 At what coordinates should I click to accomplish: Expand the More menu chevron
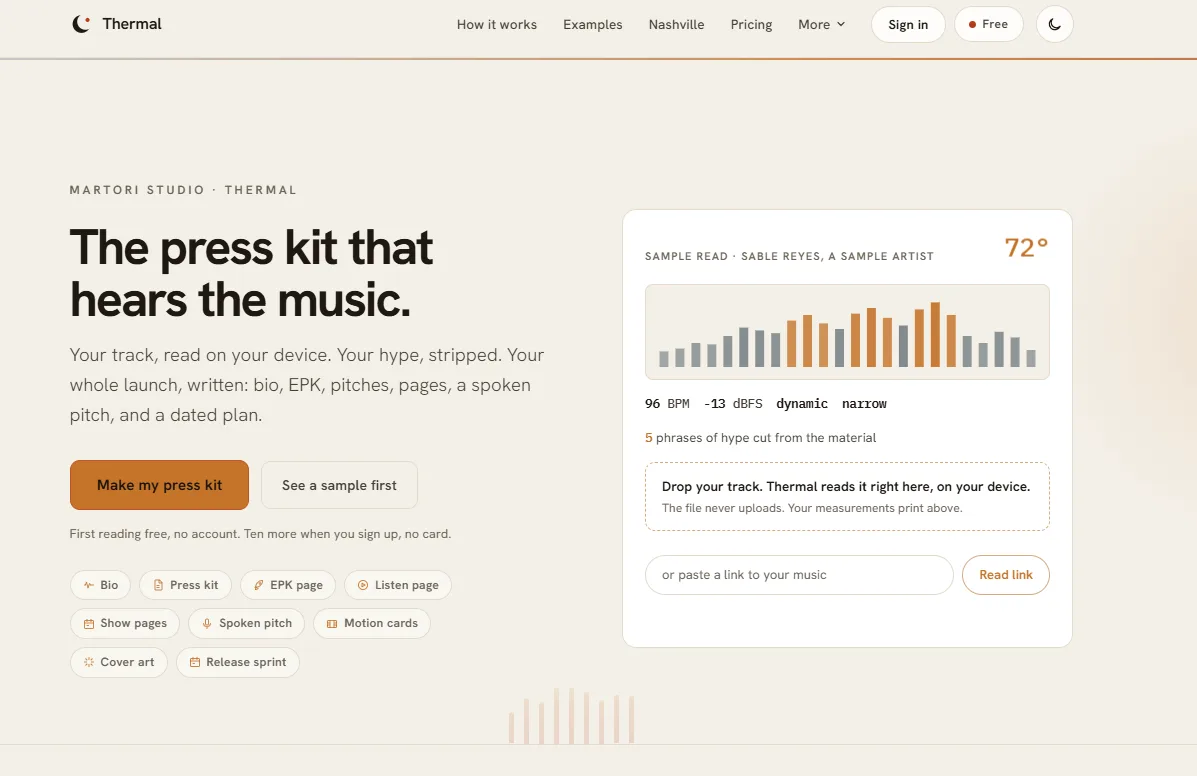[840, 24]
